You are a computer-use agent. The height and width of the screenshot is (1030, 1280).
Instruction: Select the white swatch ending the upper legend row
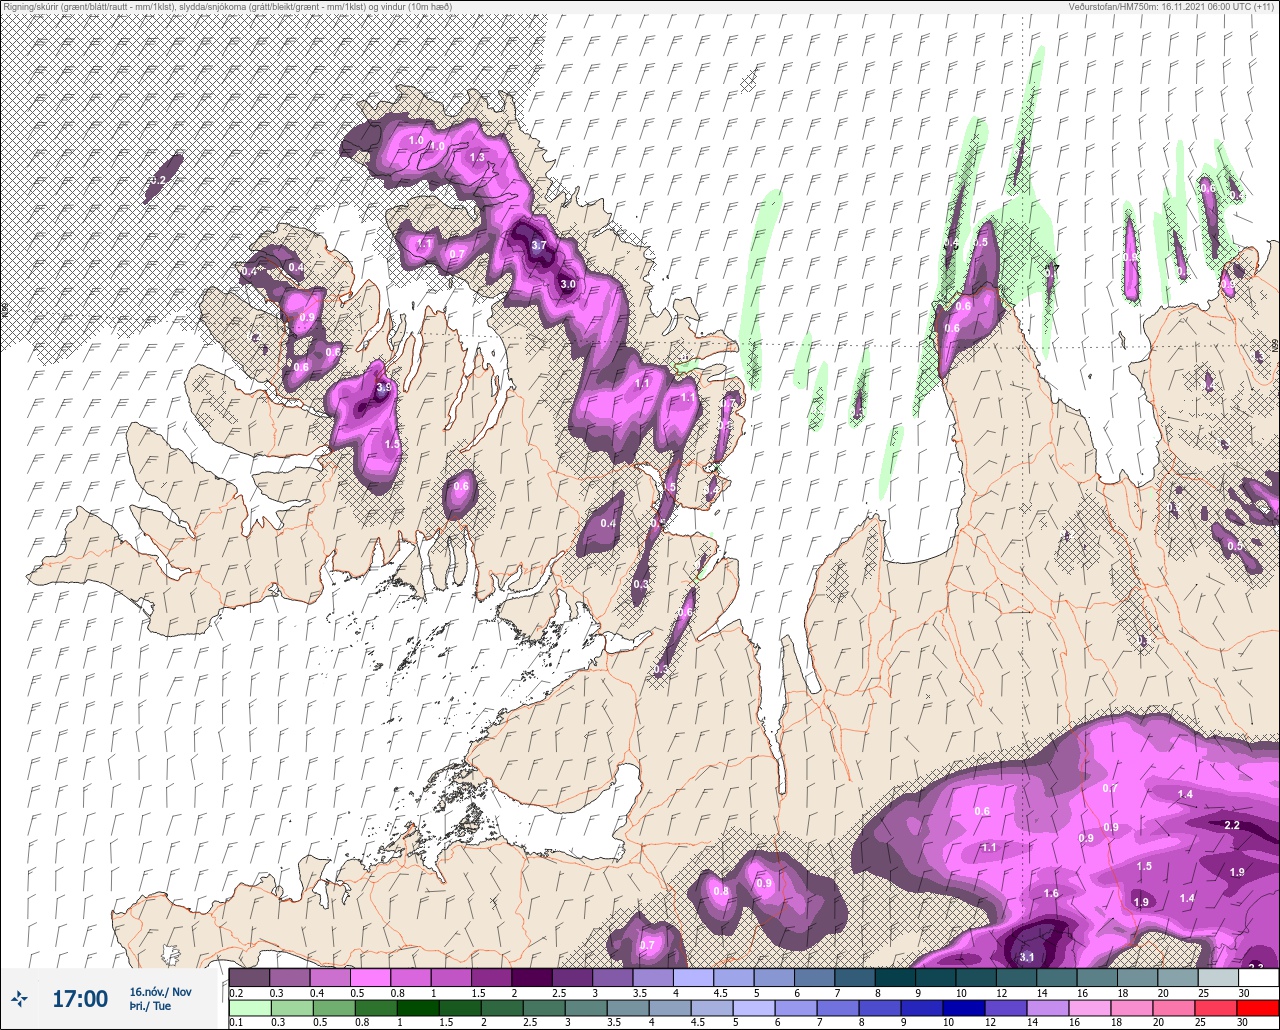point(1258,977)
